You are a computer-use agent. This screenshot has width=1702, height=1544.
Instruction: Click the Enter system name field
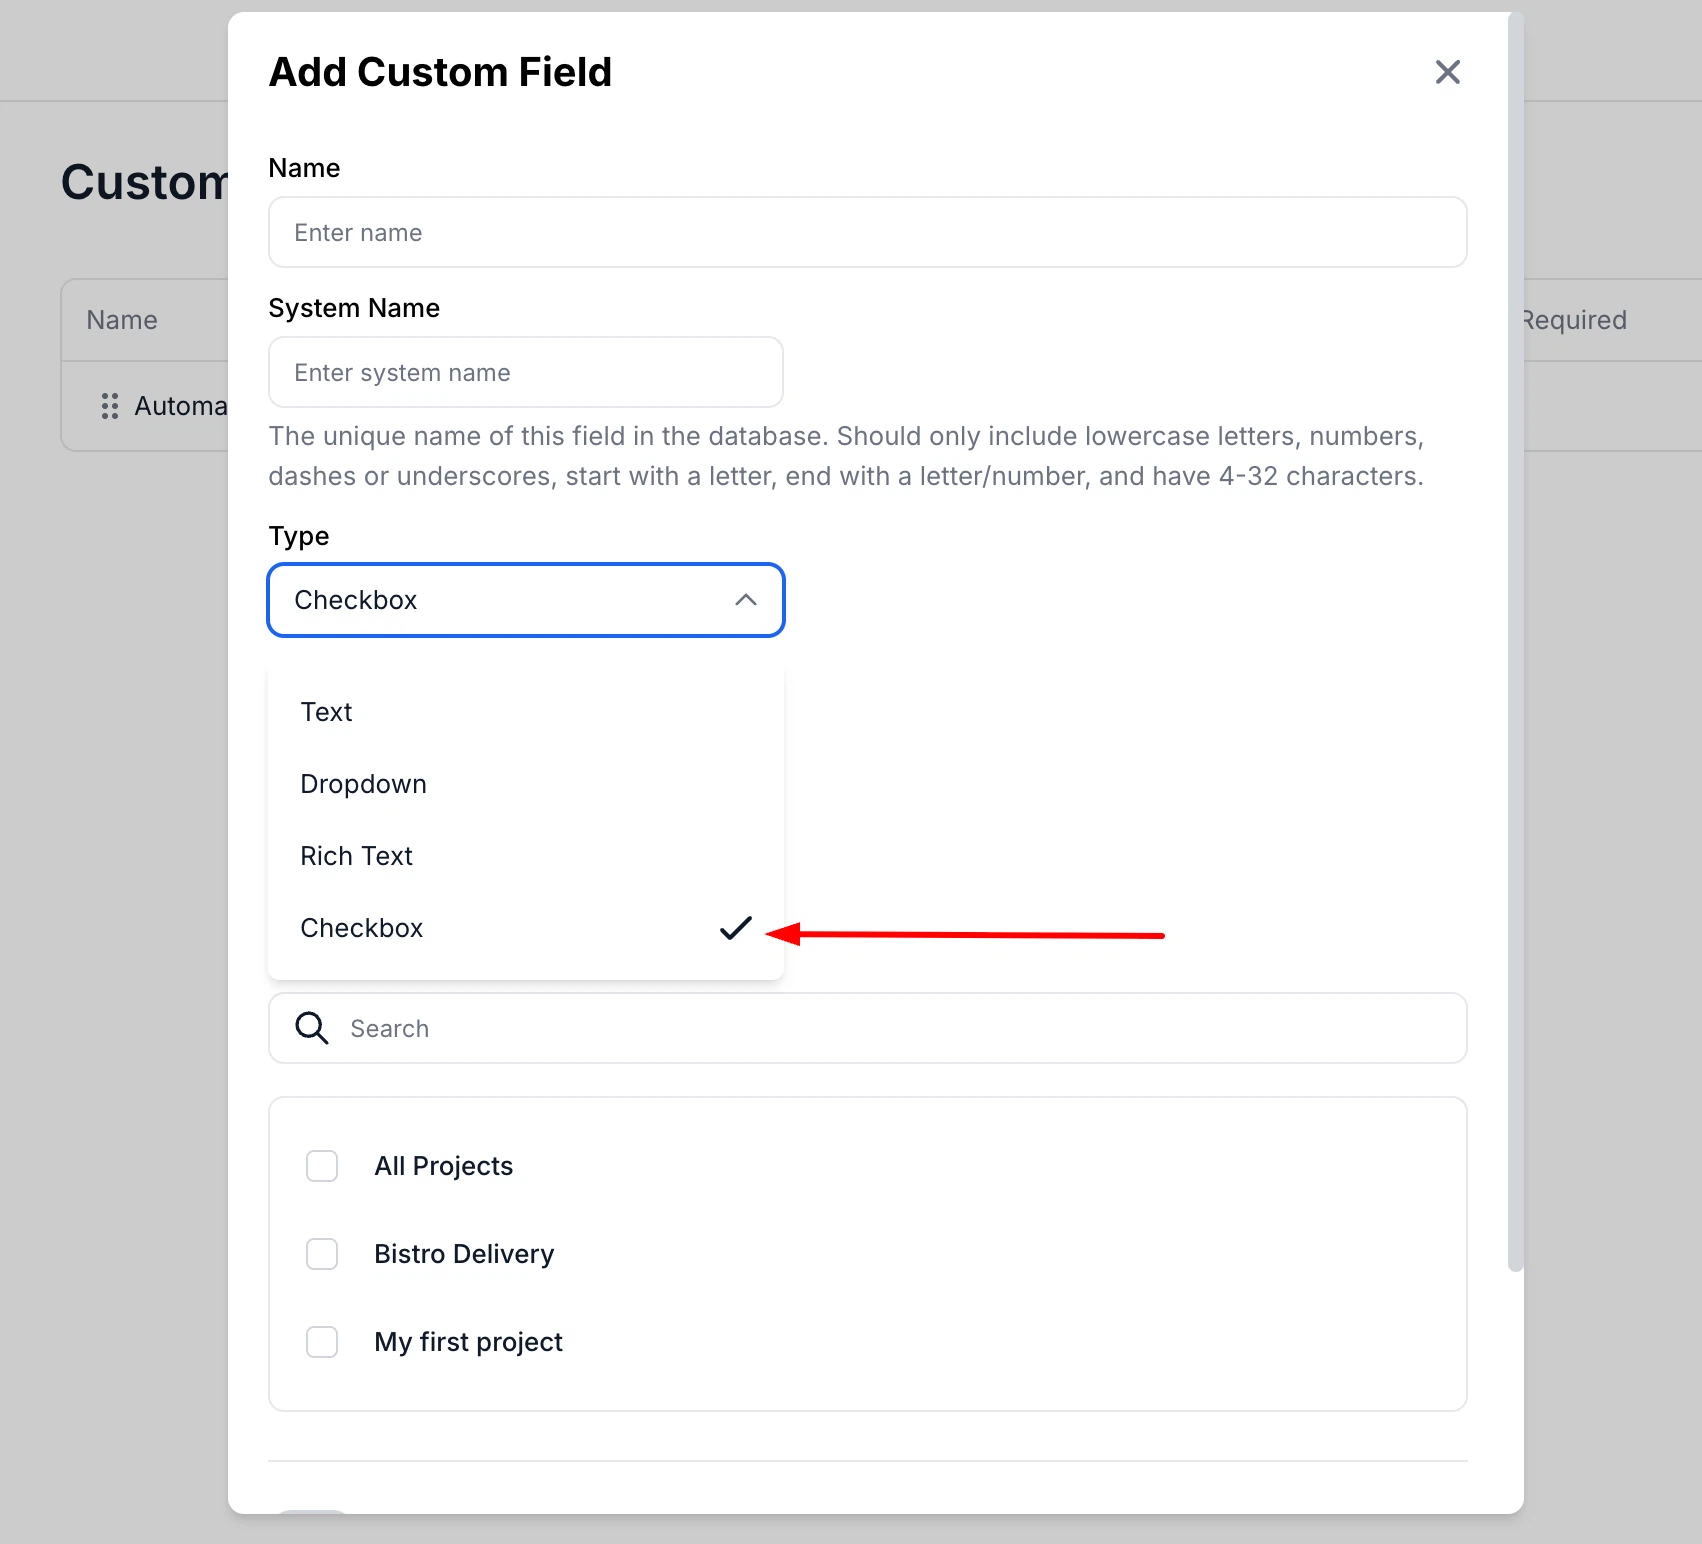click(x=525, y=372)
